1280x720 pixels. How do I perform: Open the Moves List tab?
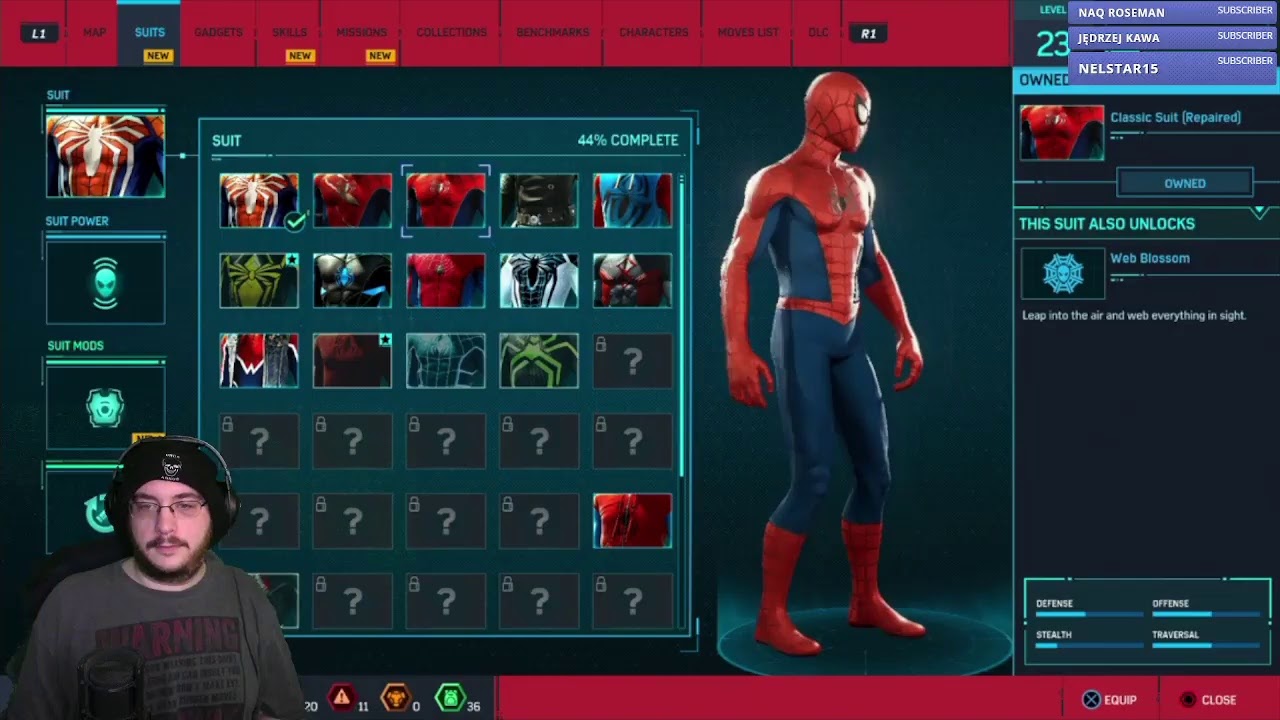(748, 33)
